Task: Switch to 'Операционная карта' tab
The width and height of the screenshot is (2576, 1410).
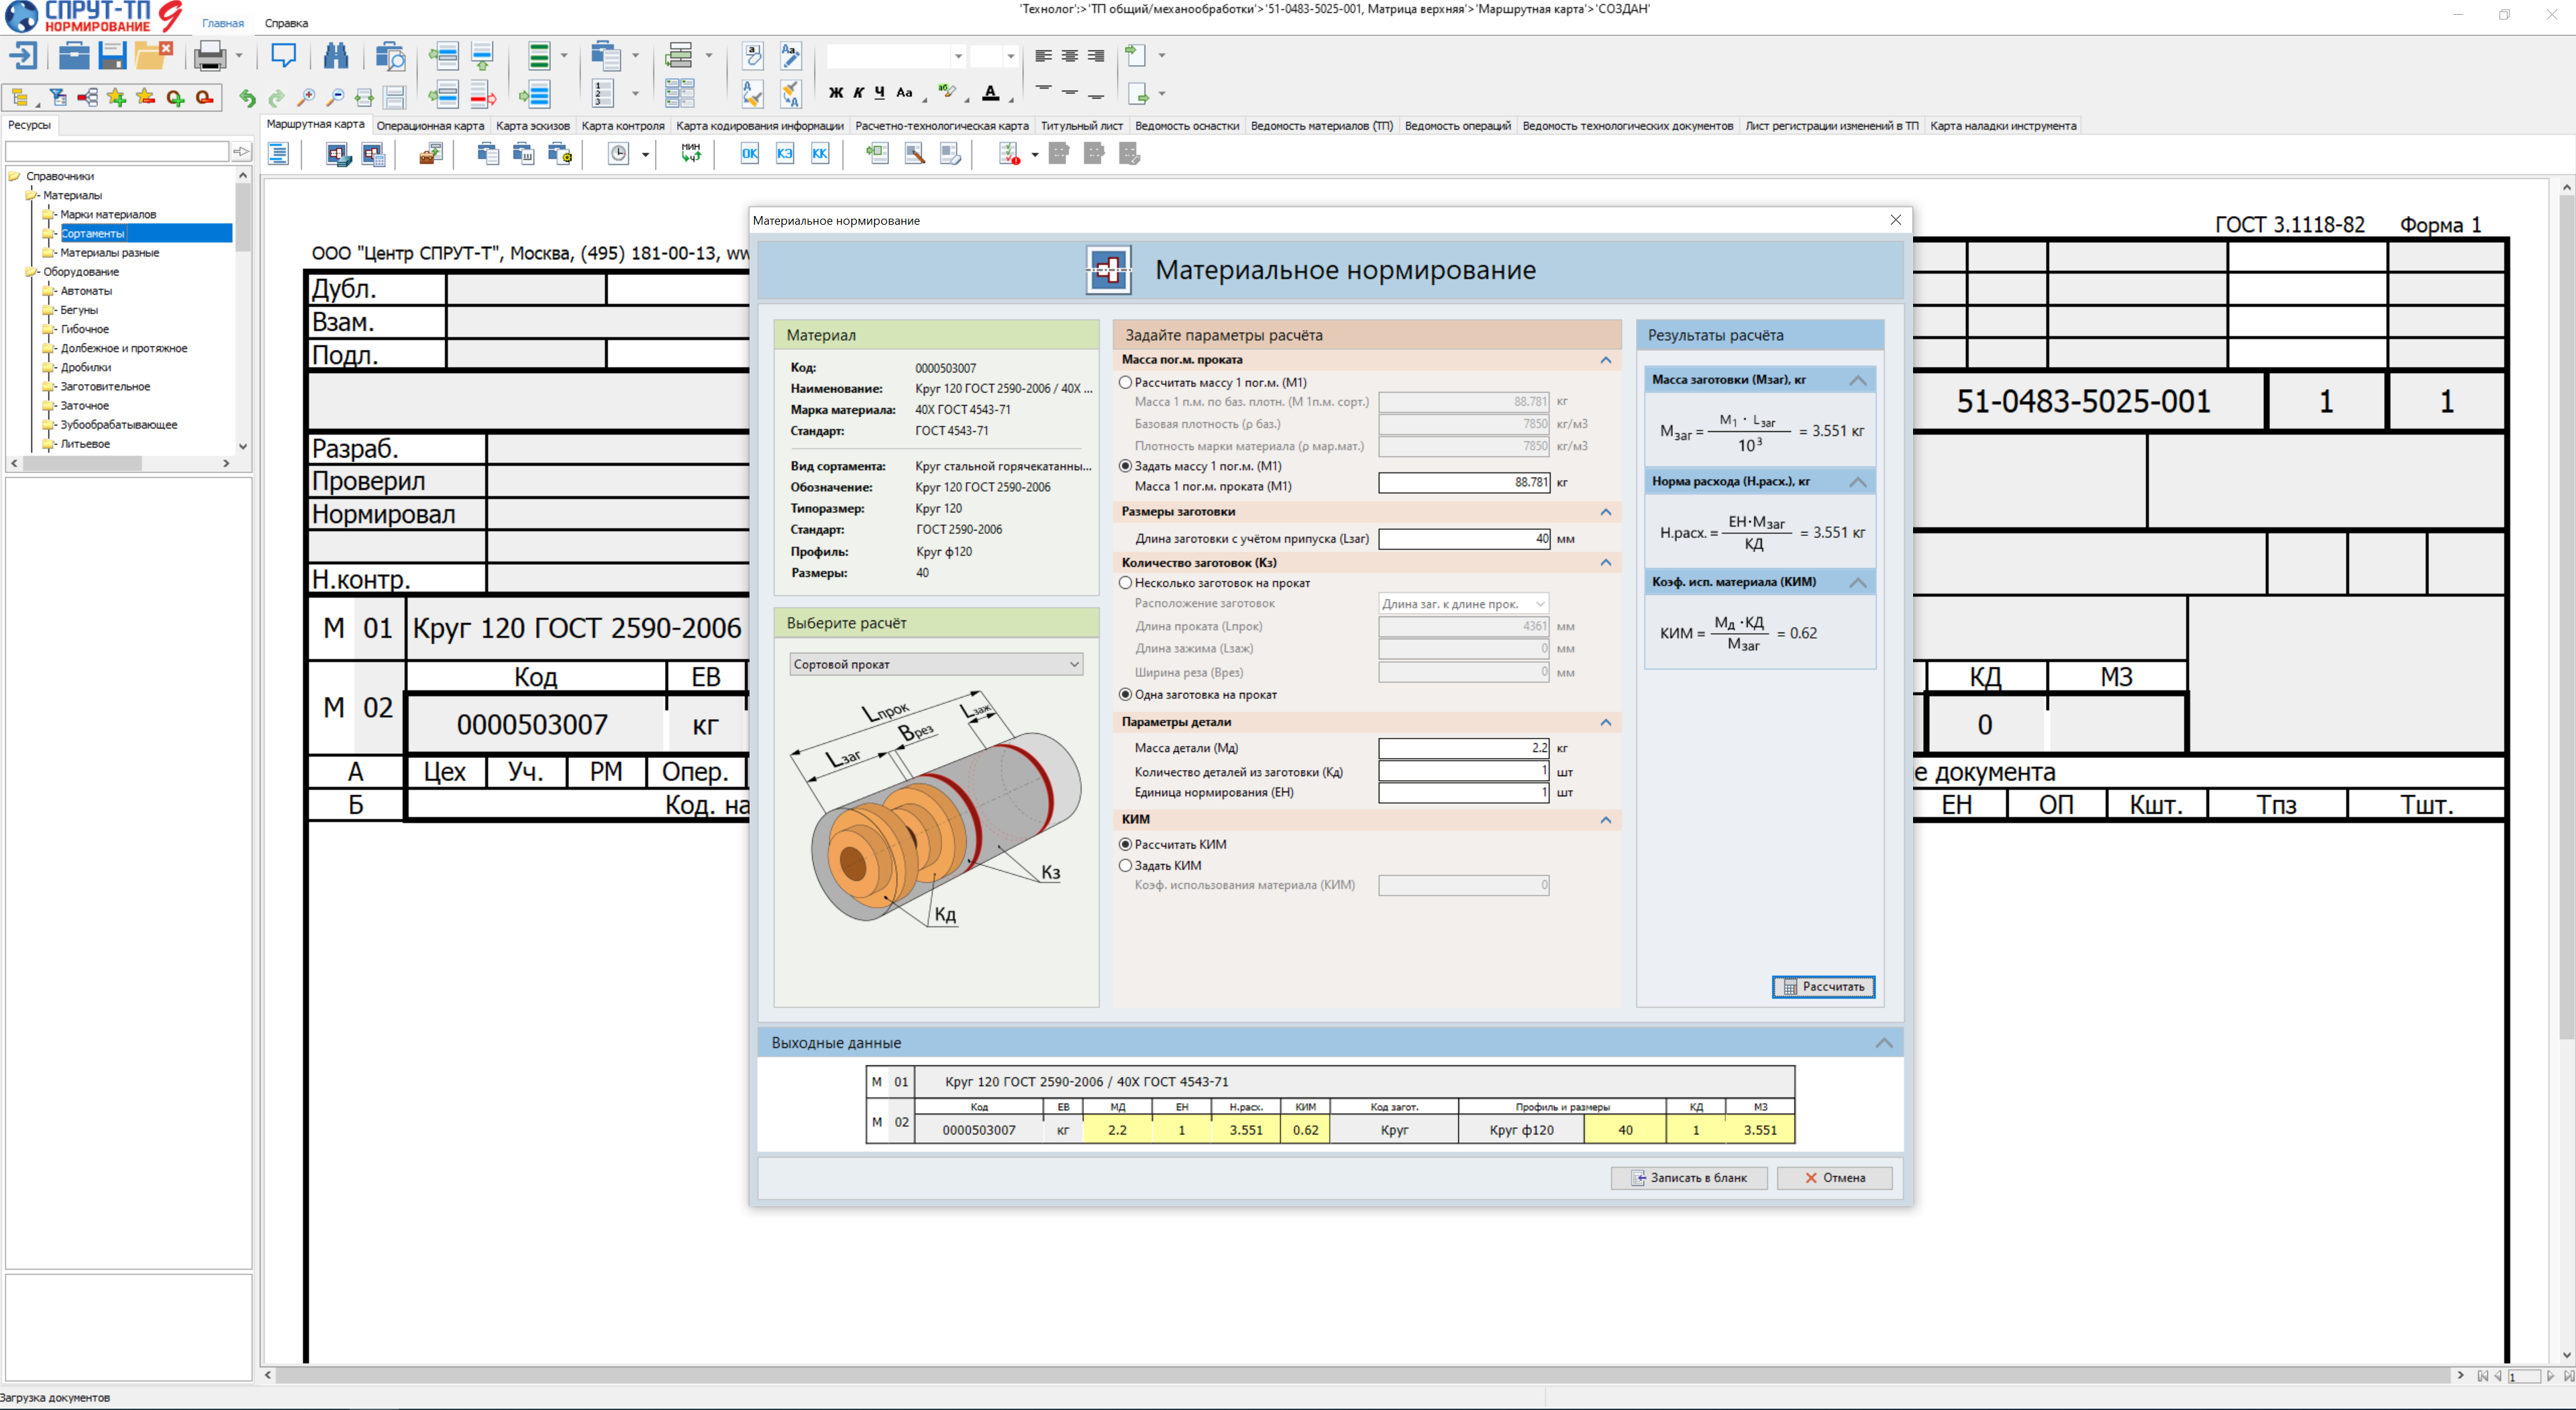Action: (430, 126)
